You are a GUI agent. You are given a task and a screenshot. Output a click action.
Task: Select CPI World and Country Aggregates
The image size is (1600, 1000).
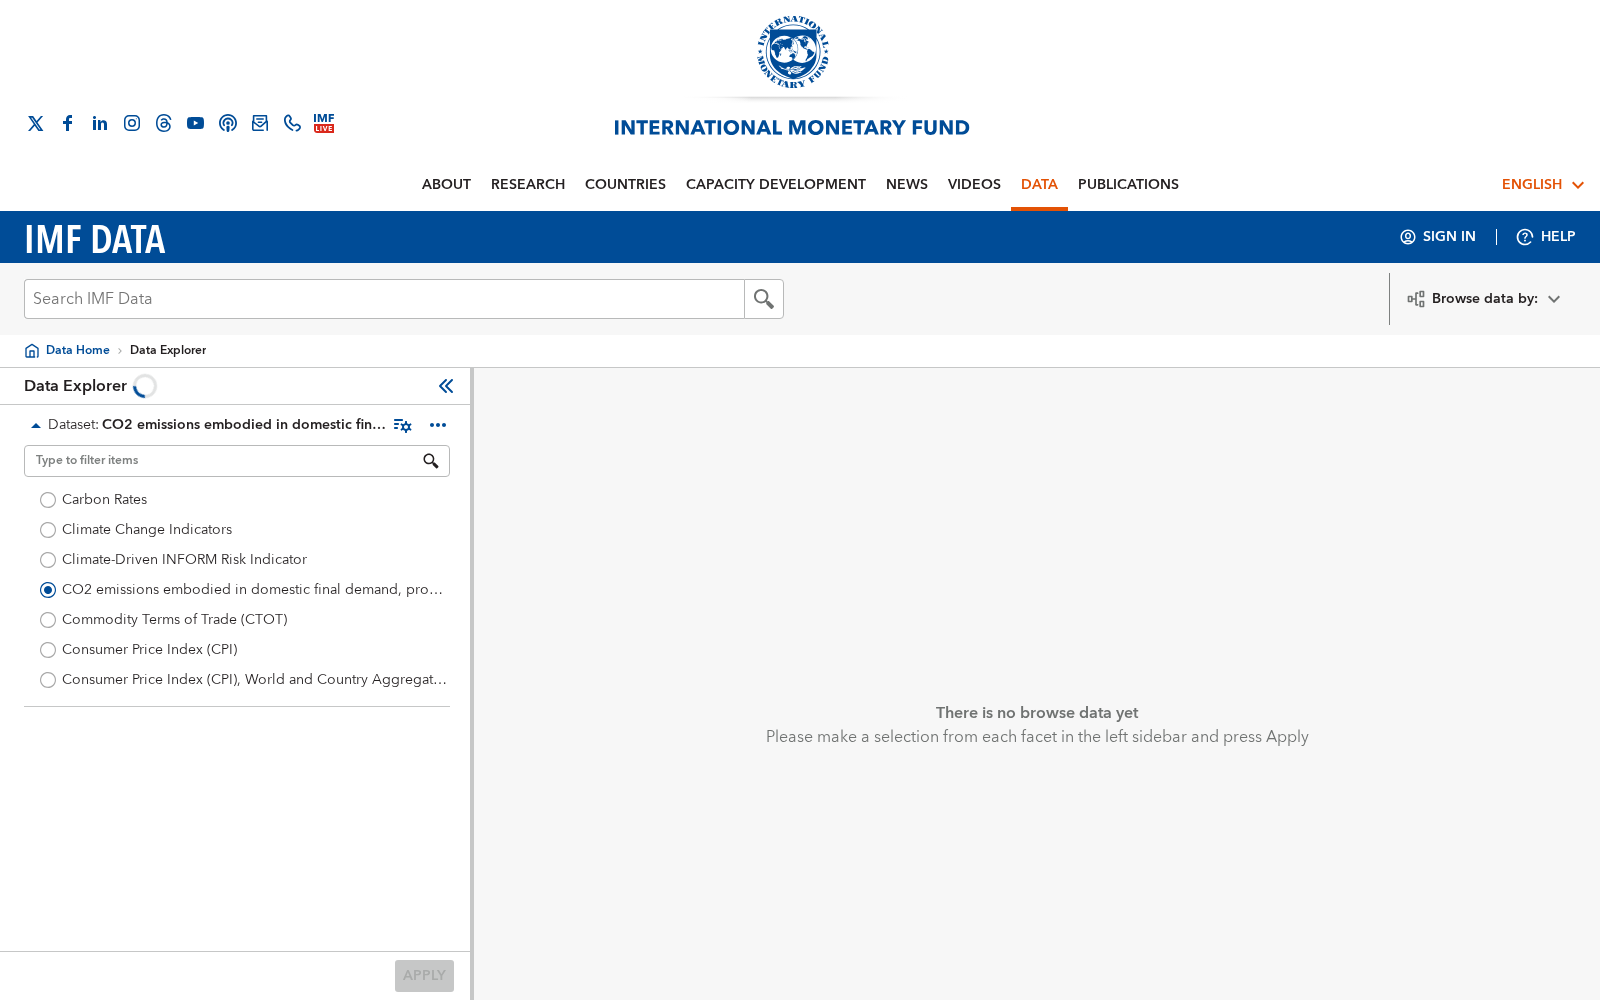(x=48, y=680)
